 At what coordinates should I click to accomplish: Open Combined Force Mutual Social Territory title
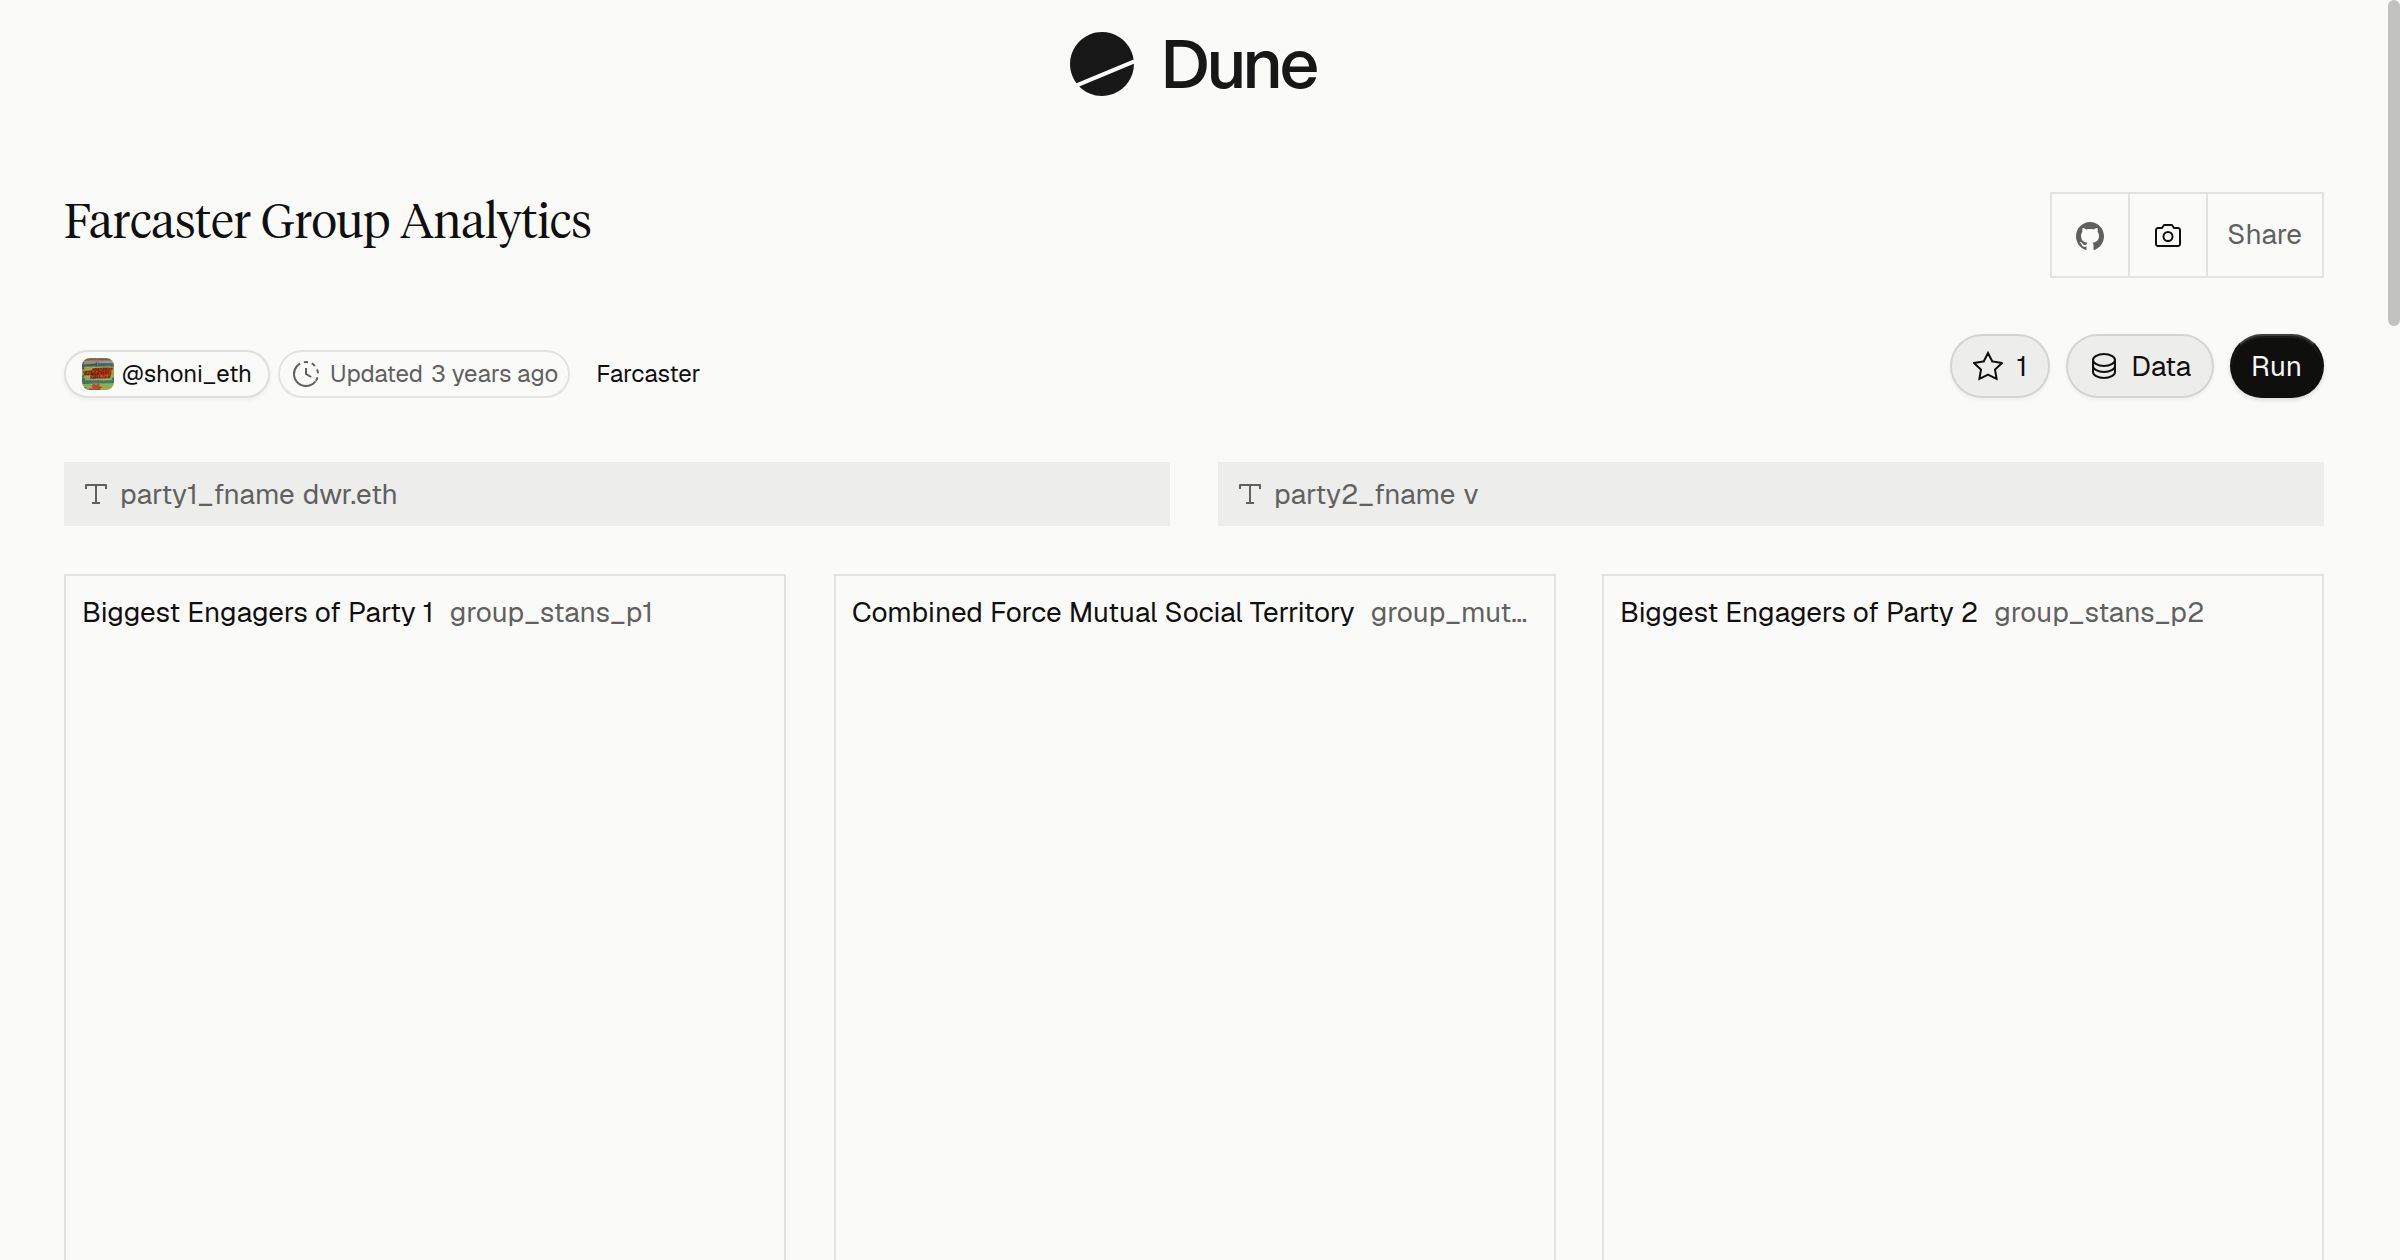1103,613
